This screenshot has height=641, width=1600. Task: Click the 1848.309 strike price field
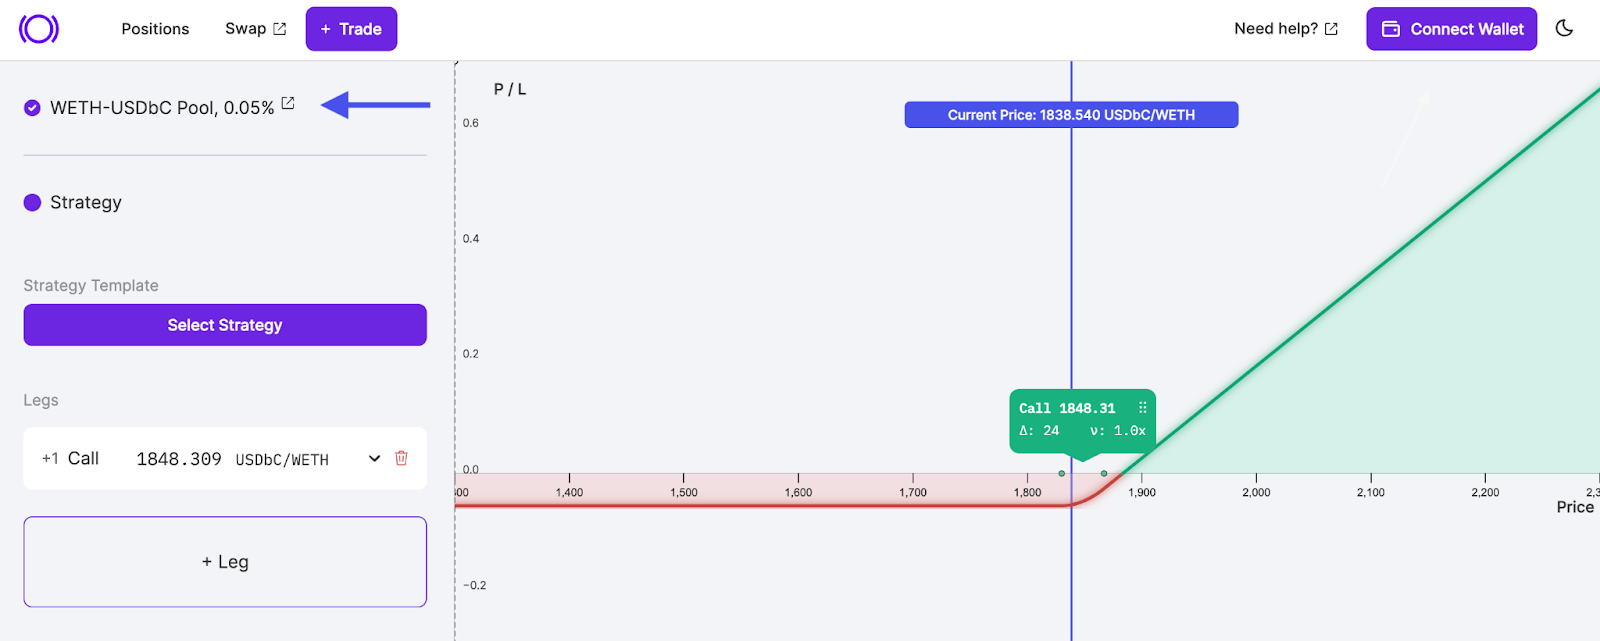(179, 459)
